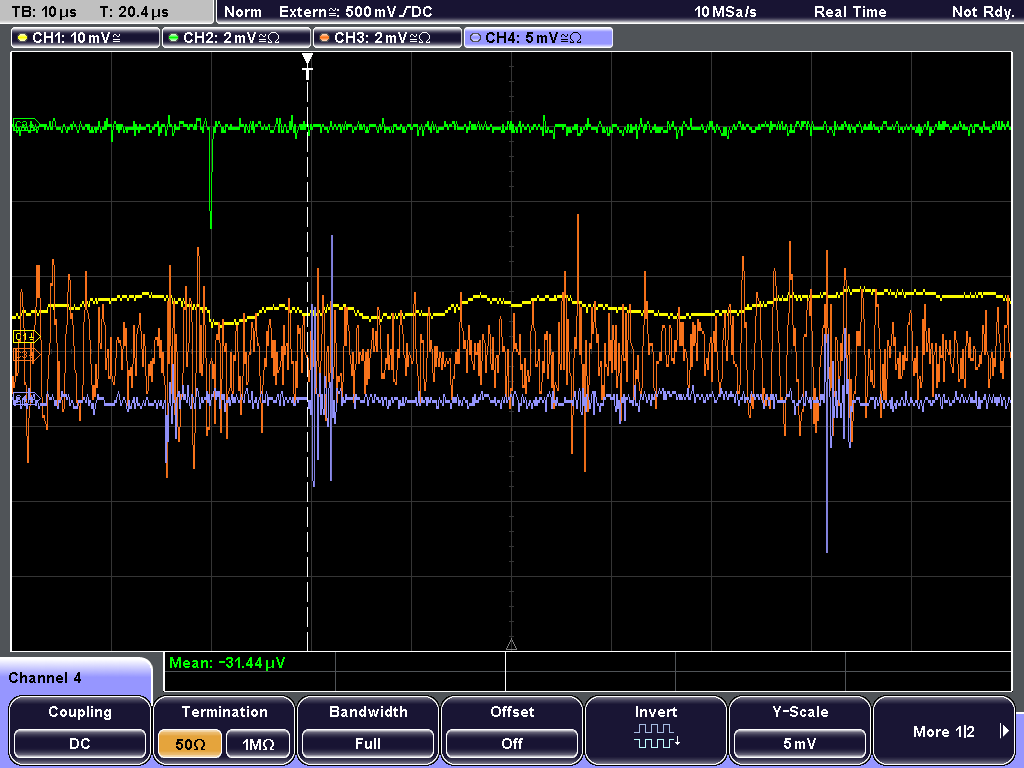The height and width of the screenshot is (768, 1024).
Task: Select the CH3 orange ground level marker
Action: tap(26, 354)
